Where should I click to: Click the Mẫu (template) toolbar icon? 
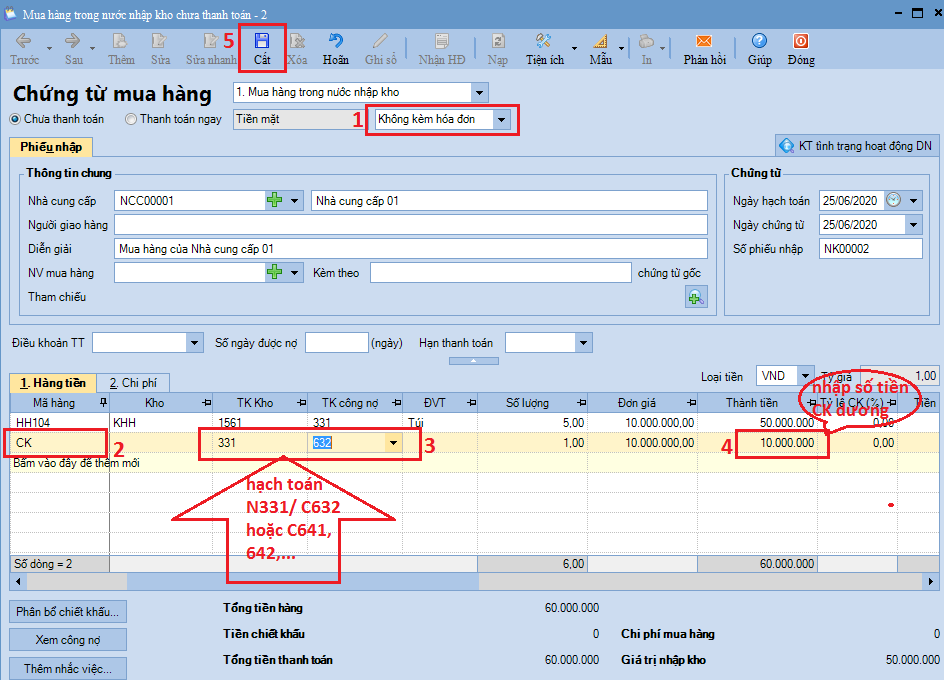coord(600,41)
